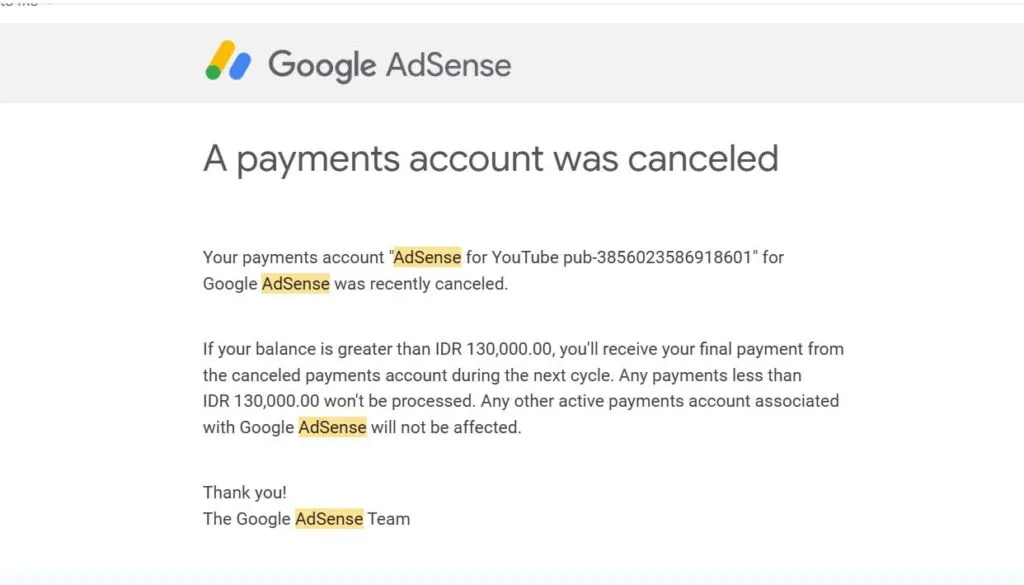1024x585 pixels.
Task: Click highlighted 'AdSense' before 'will not be affected'
Action: (x=332, y=427)
